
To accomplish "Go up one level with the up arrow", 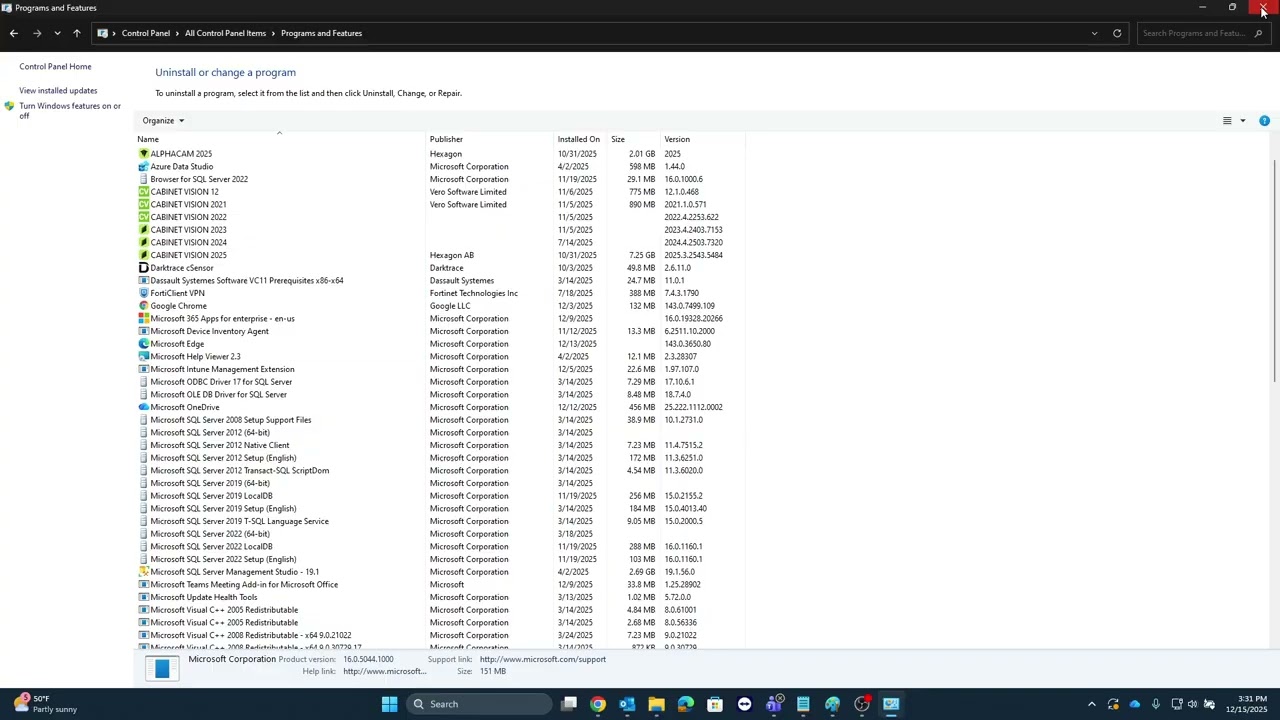I will click(76, 33).
